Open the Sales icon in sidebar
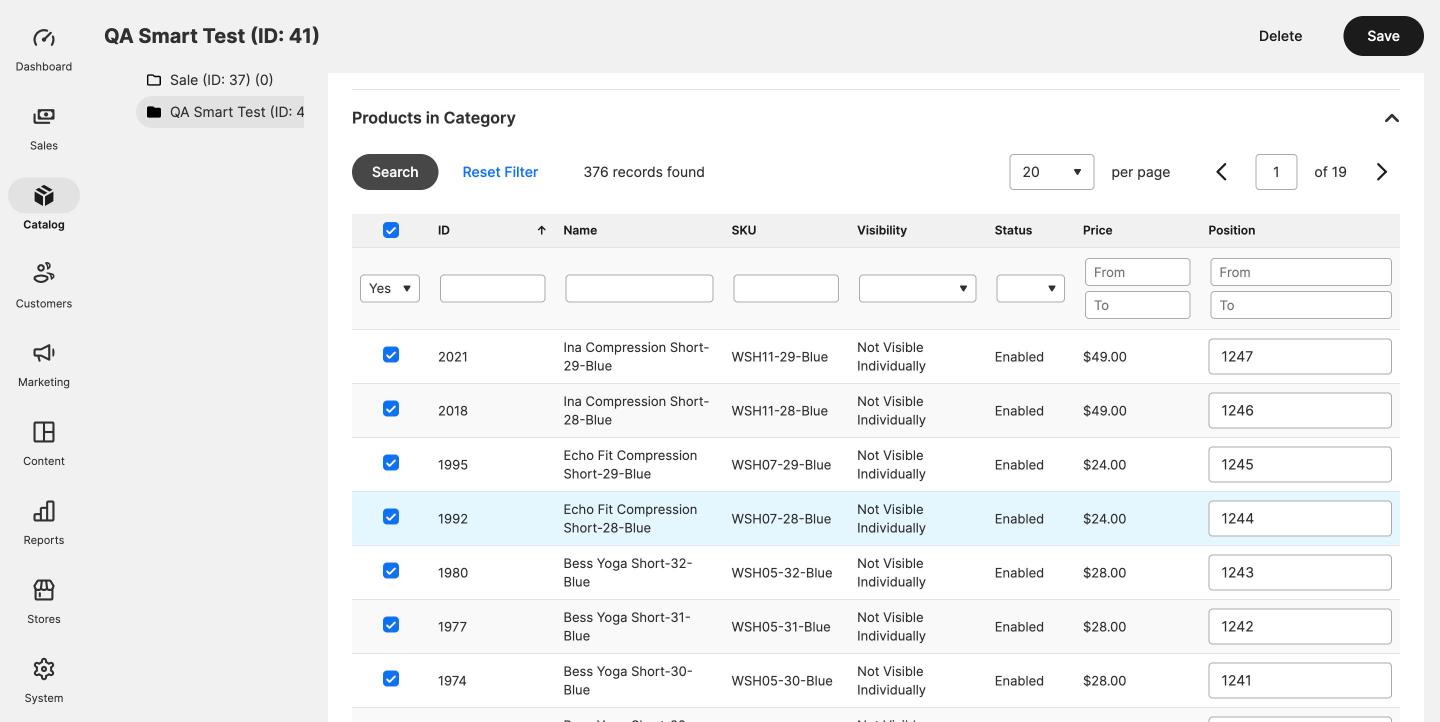This screenshot has height=722, width=1440. 44,117
